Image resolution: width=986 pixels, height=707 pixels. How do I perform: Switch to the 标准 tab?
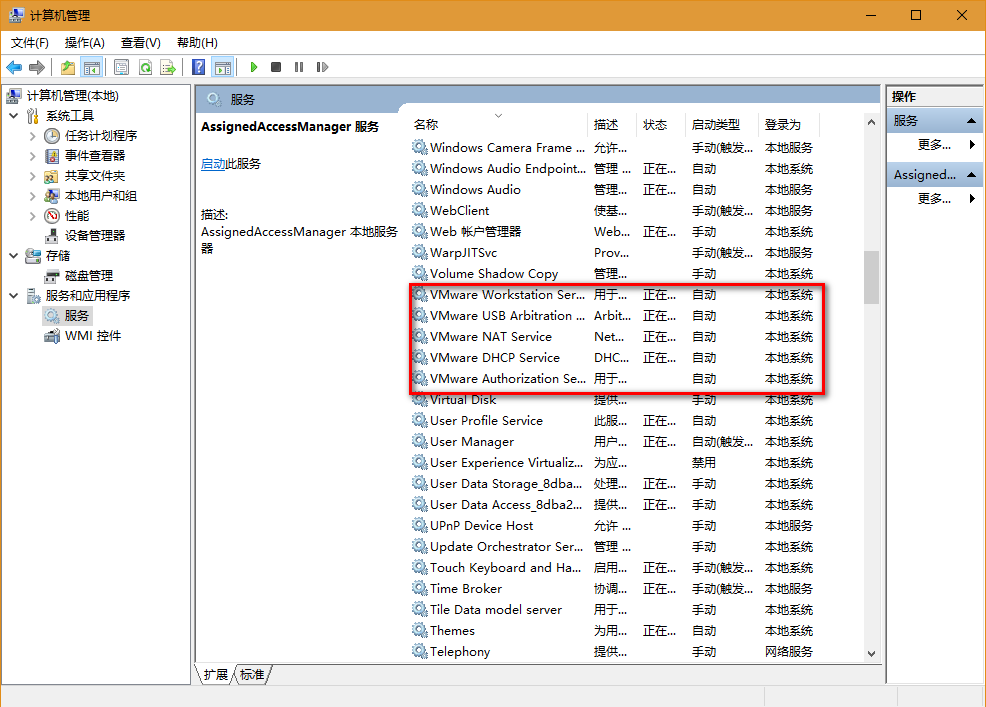pos(252,675)
